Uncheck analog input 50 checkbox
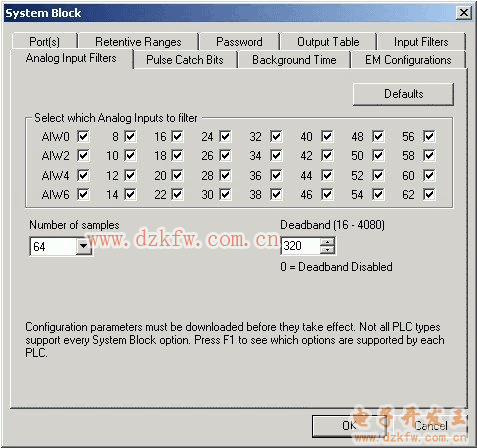Image resolution: width=477 pixels, height=448 pixels. (378, 155)
